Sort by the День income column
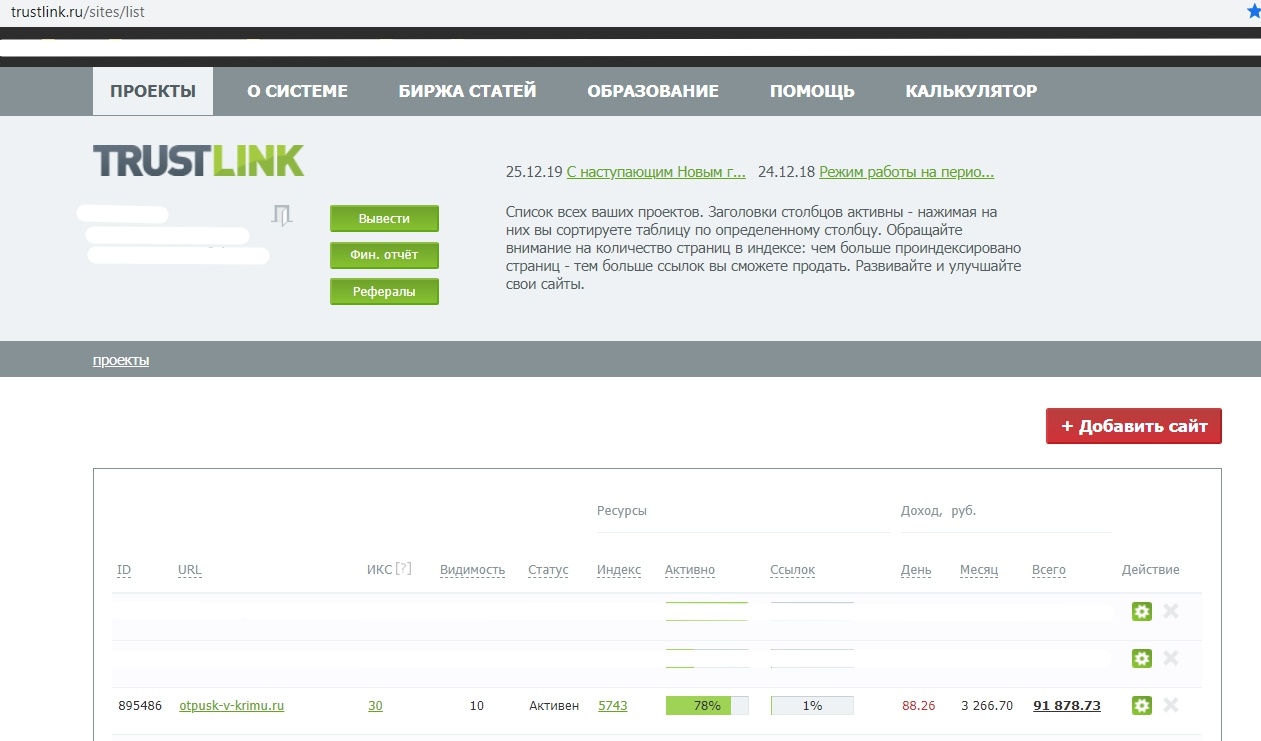 [916, 570]
